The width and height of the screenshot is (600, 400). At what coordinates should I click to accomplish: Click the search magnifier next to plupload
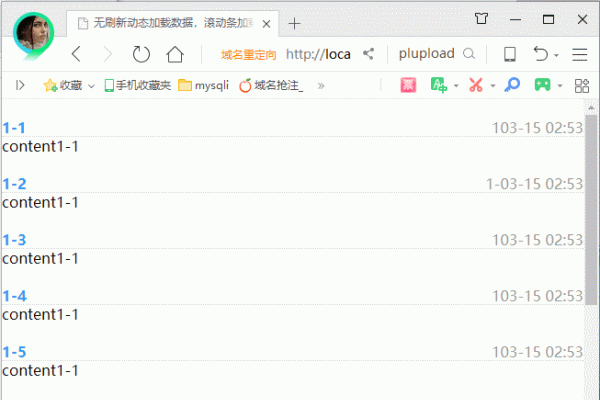467,54
